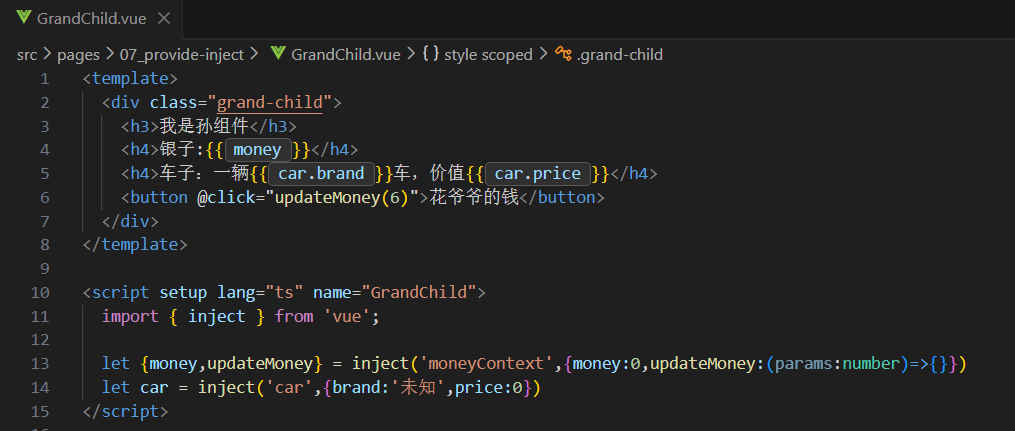Click the car.price expression on line 5

point(537,174)
